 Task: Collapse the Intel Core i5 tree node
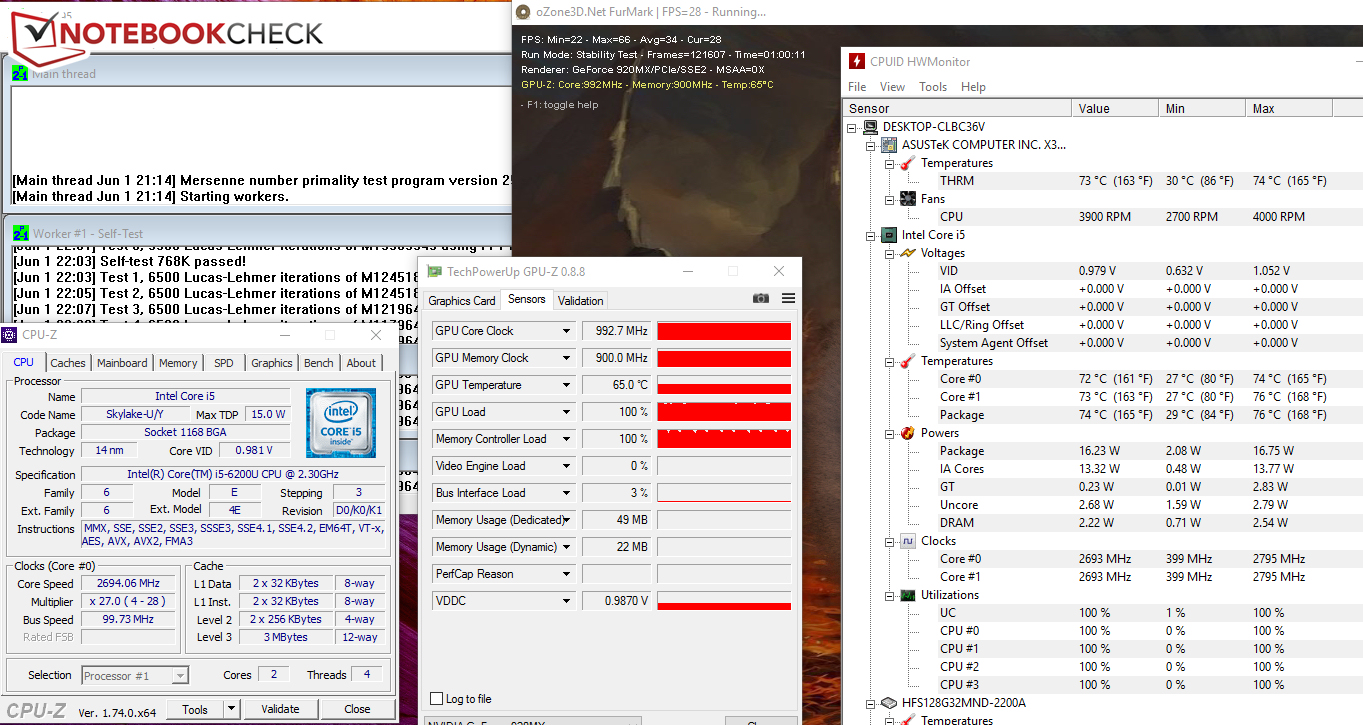pyautogui.click(x=871, y=235)
